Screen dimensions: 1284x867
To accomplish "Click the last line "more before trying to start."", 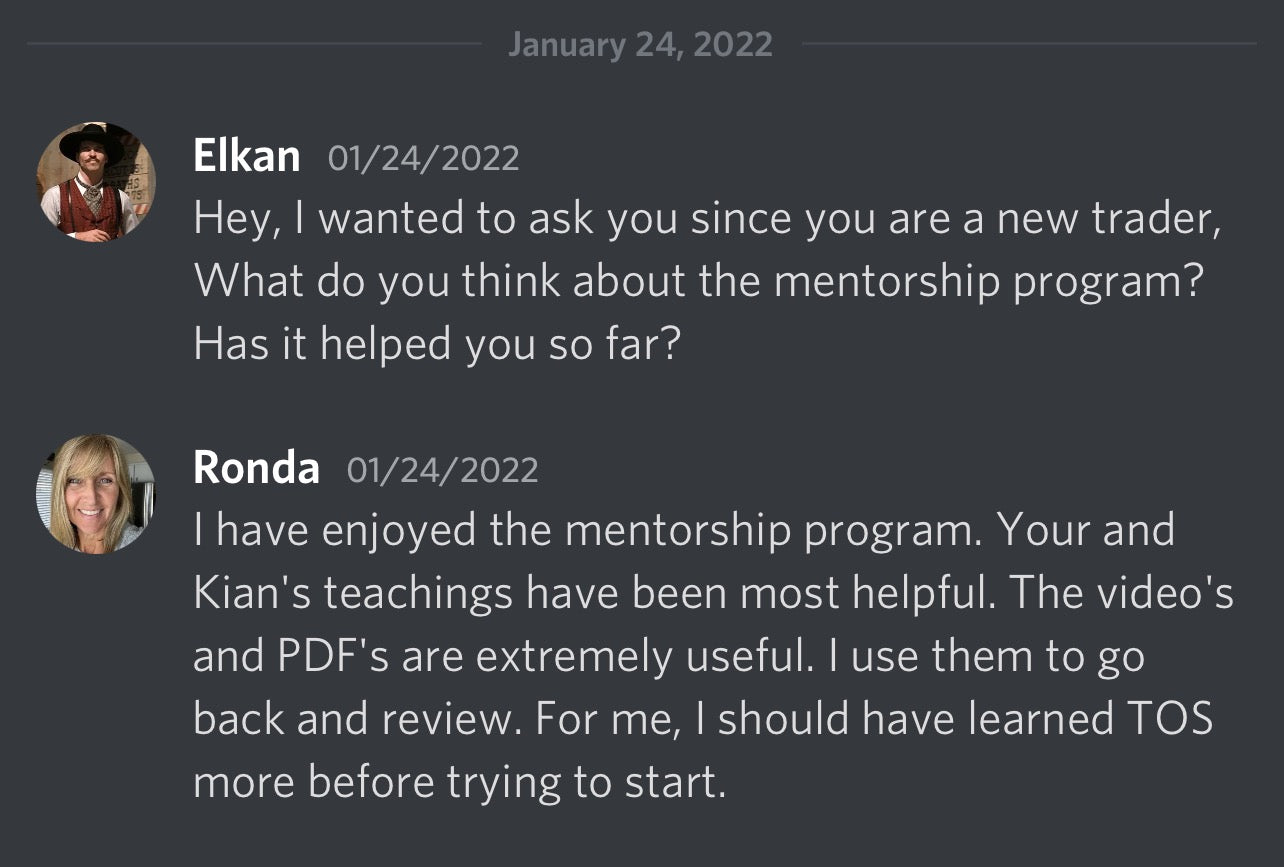I will pyautogui.click(x=458, y=781).
